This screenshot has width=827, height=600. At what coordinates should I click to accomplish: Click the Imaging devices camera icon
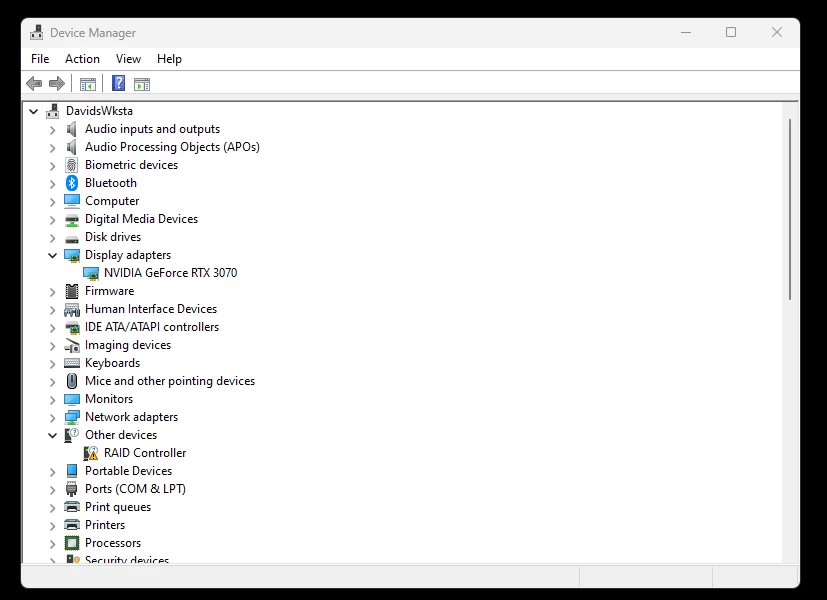pos(72,346)
